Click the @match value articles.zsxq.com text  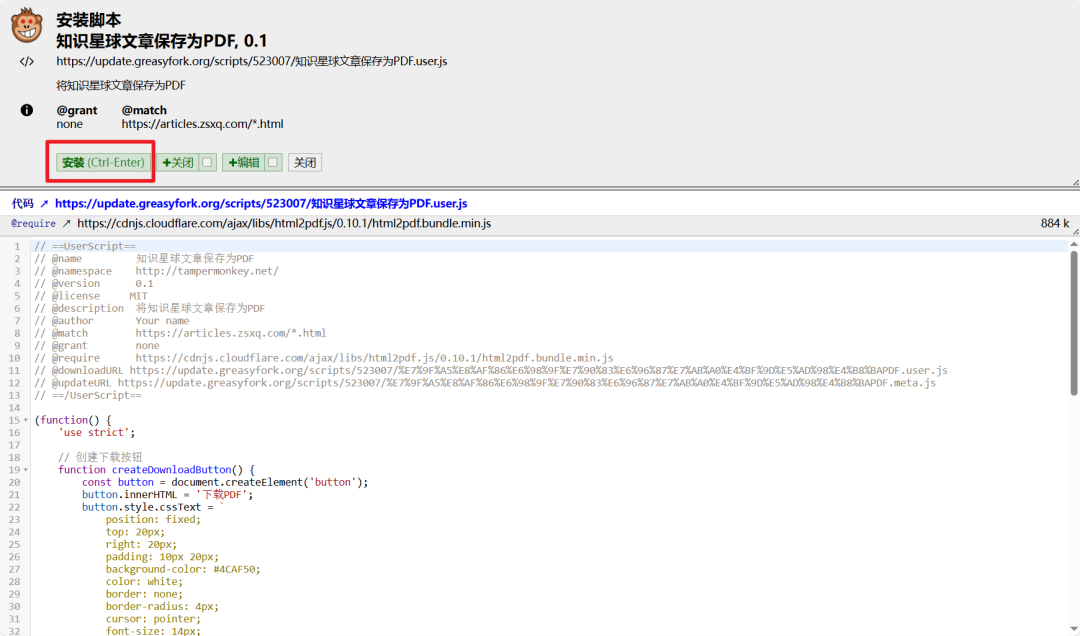202,125
